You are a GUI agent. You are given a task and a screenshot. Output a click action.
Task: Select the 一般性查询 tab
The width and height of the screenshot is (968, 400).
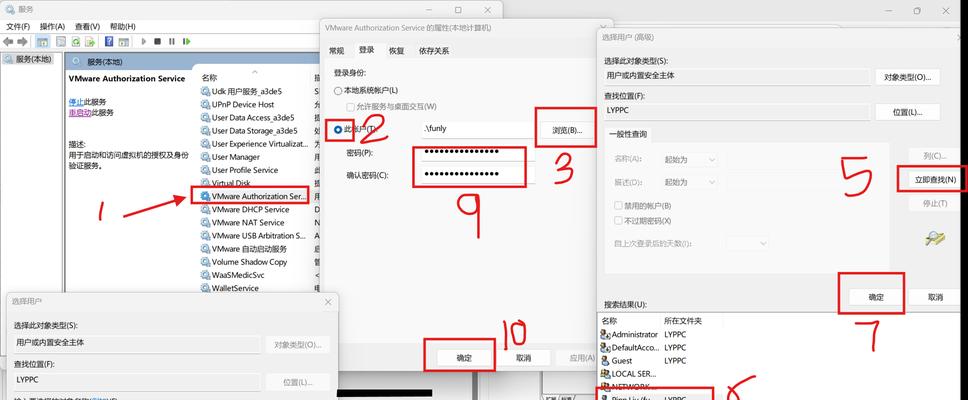click(x=627, y=135)
